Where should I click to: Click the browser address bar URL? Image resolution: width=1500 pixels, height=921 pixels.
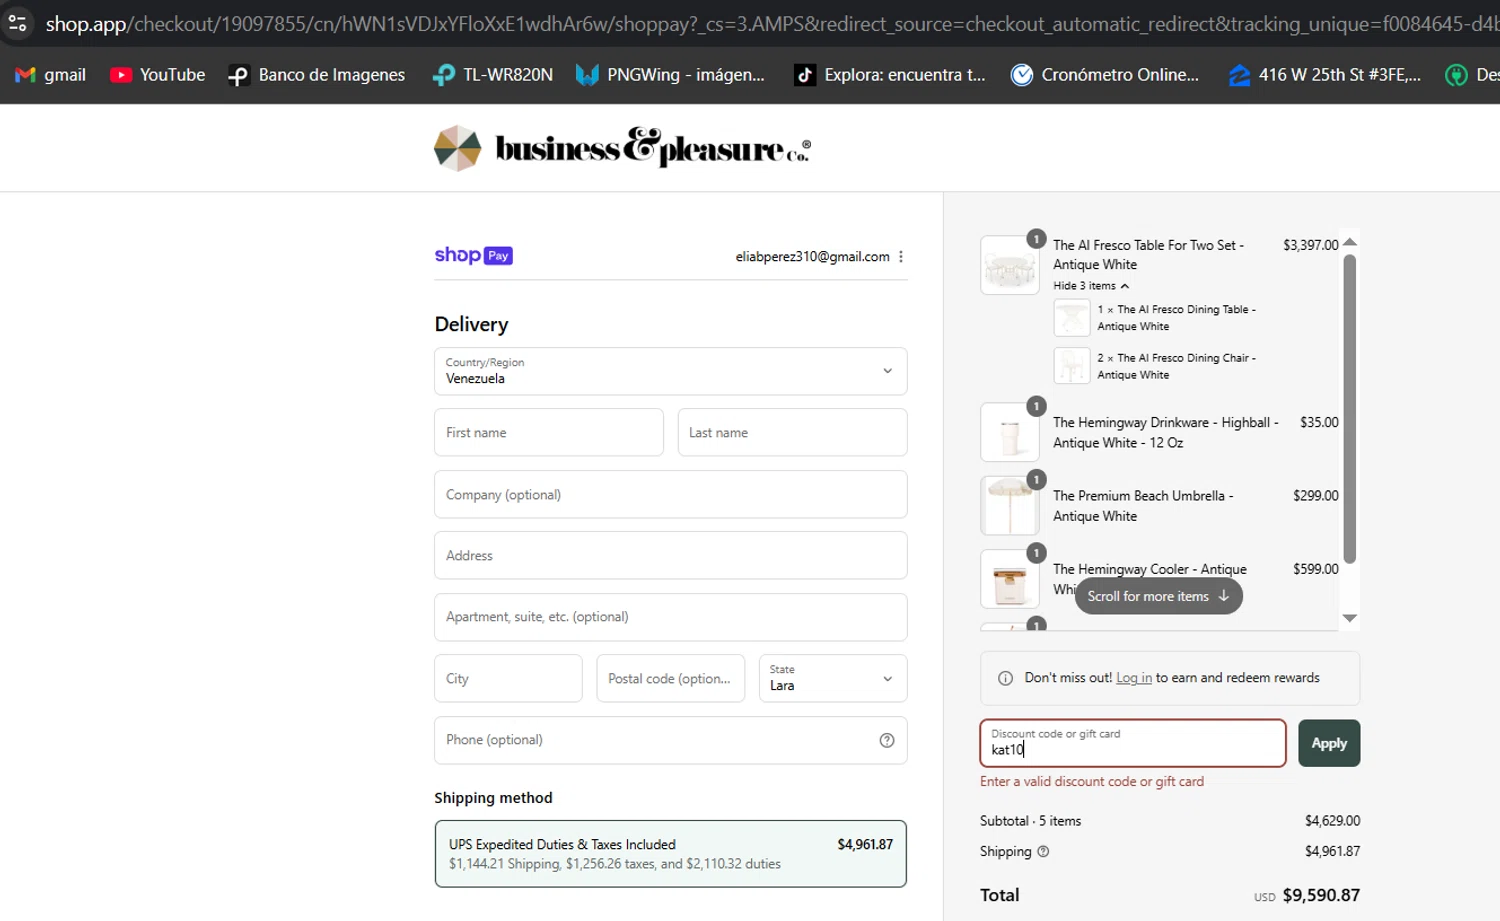point(770,23)
